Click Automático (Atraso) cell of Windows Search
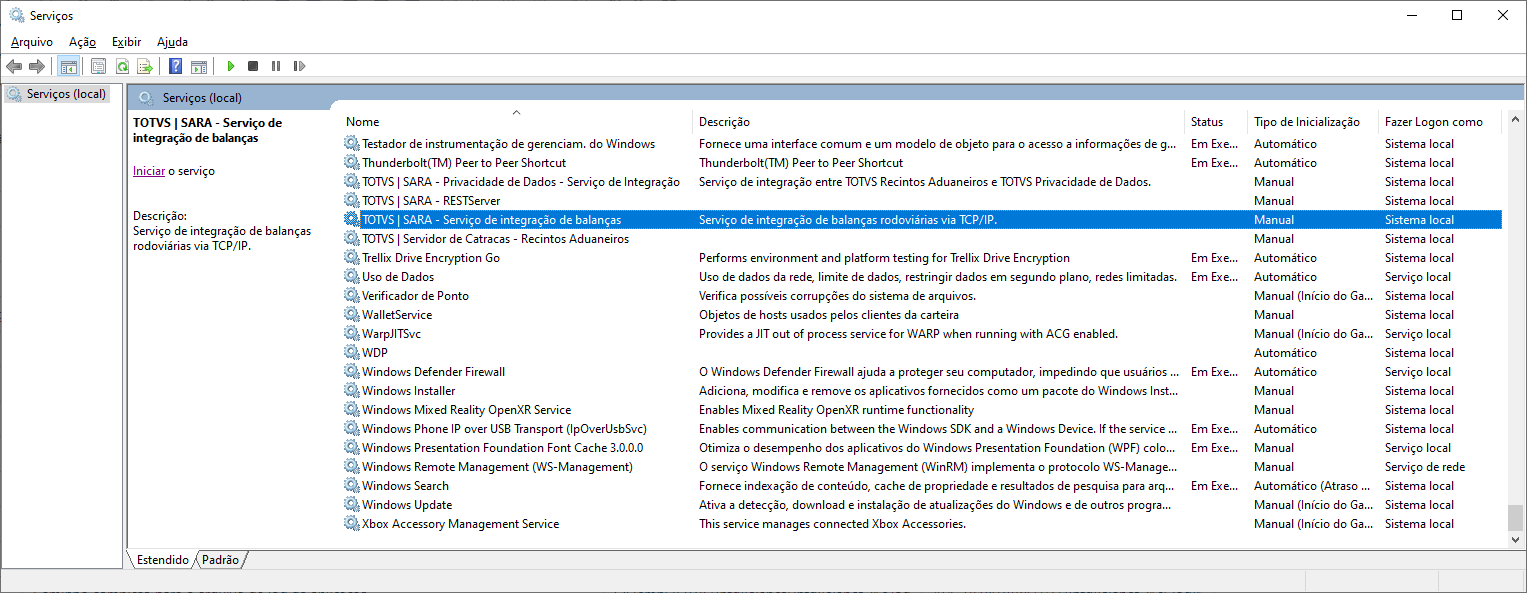The height and width of the screenshot is (593, 1527). point(1313,486)
